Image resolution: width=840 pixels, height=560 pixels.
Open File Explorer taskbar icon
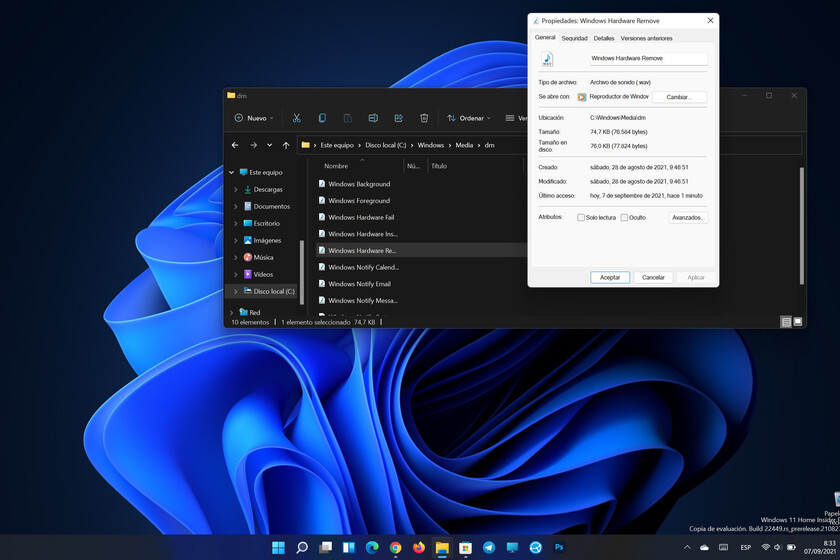tap(442, 547)
